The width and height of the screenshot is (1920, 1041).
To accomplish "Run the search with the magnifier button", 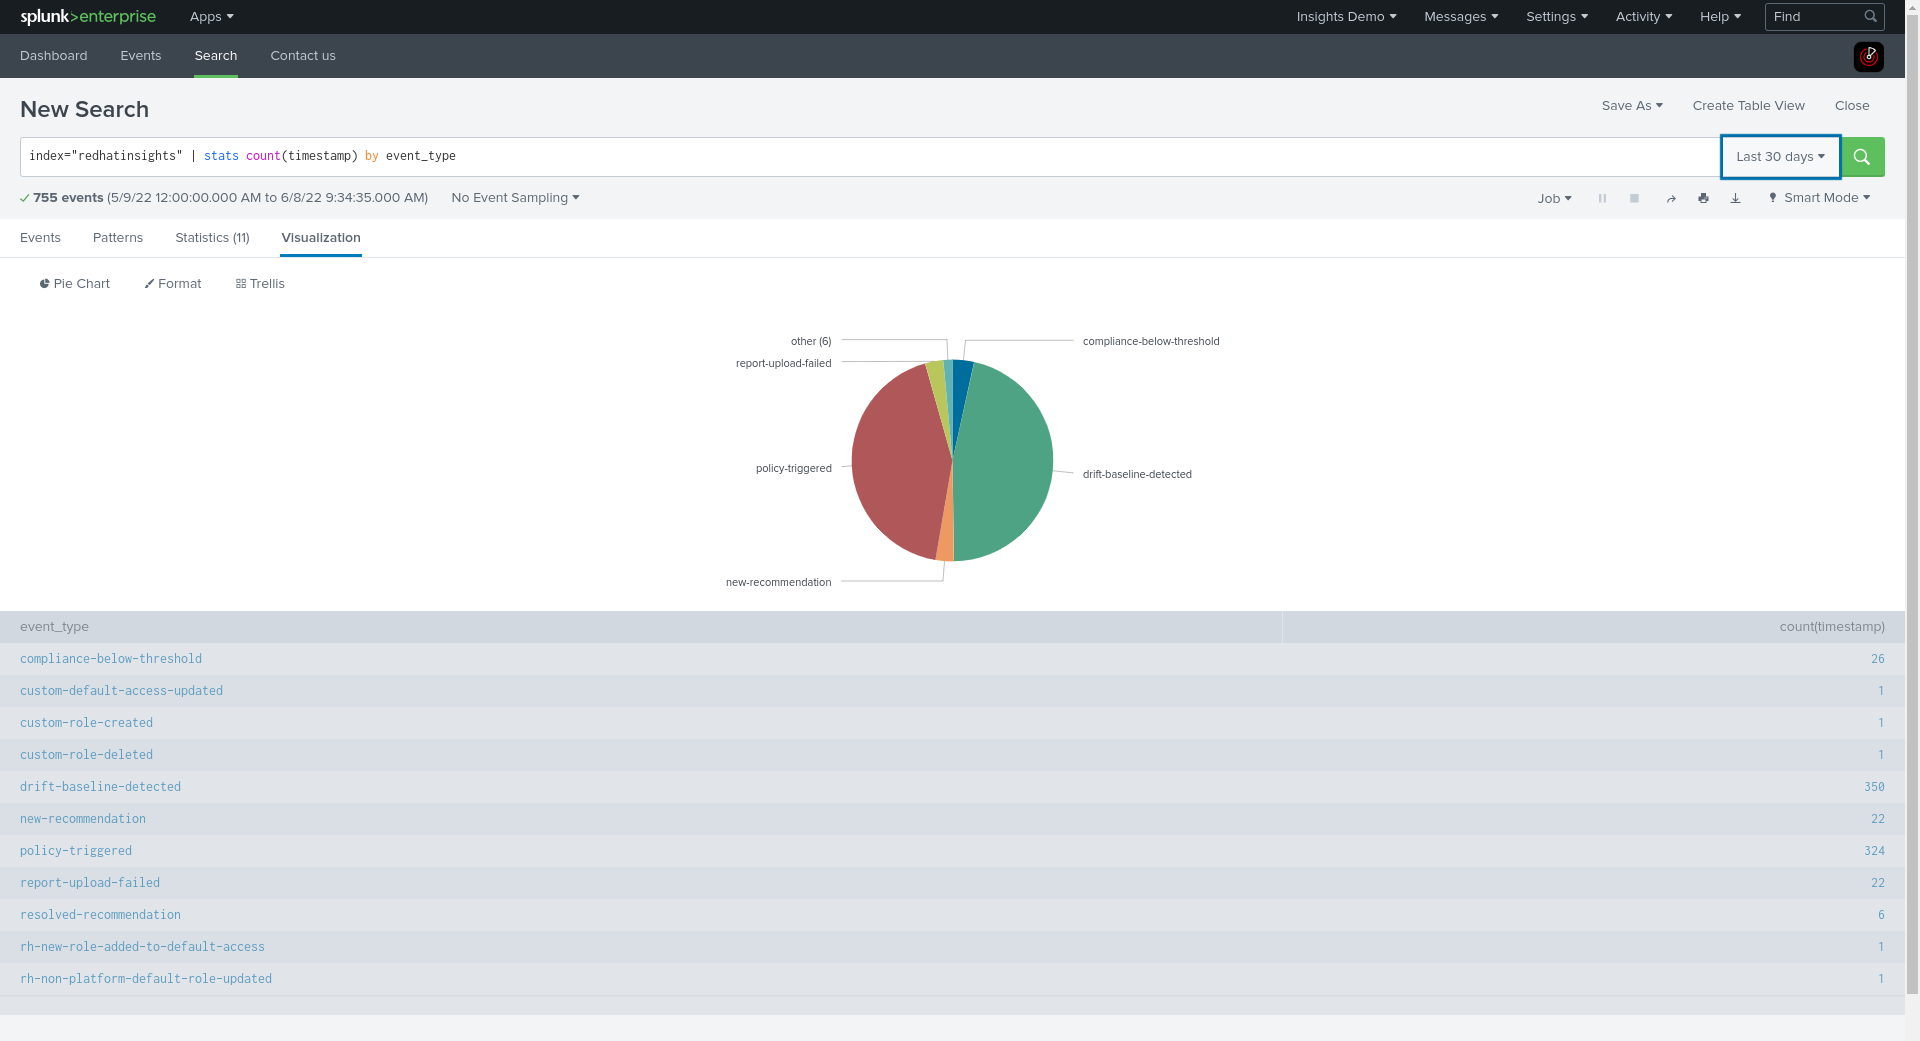I will (1862, 157).
